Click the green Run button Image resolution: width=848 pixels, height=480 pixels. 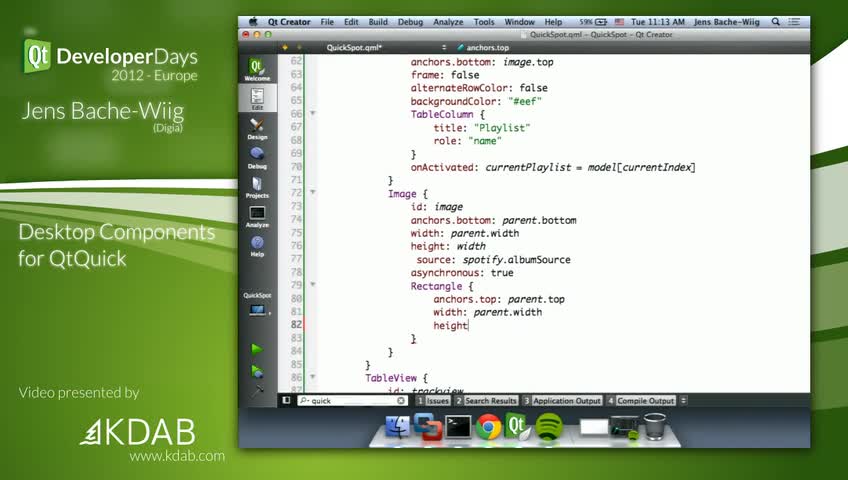pos(257,349)
